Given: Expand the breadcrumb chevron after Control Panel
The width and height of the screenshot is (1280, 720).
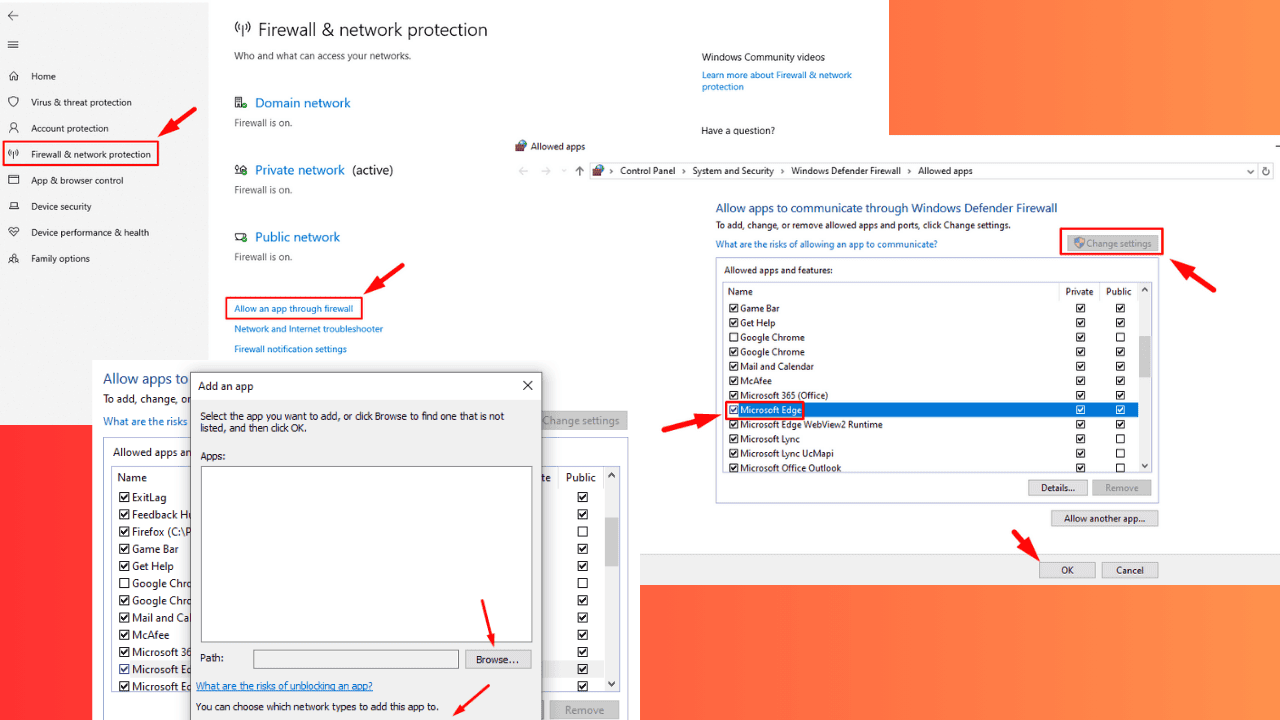Looking at the screenshot, I should (684, 171).
